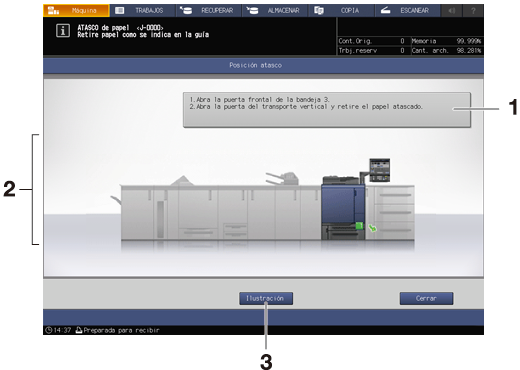Click the printer status icon near Preparada
Image resolution: width=520 pixels, height=370 pixels.
point(79,330)
